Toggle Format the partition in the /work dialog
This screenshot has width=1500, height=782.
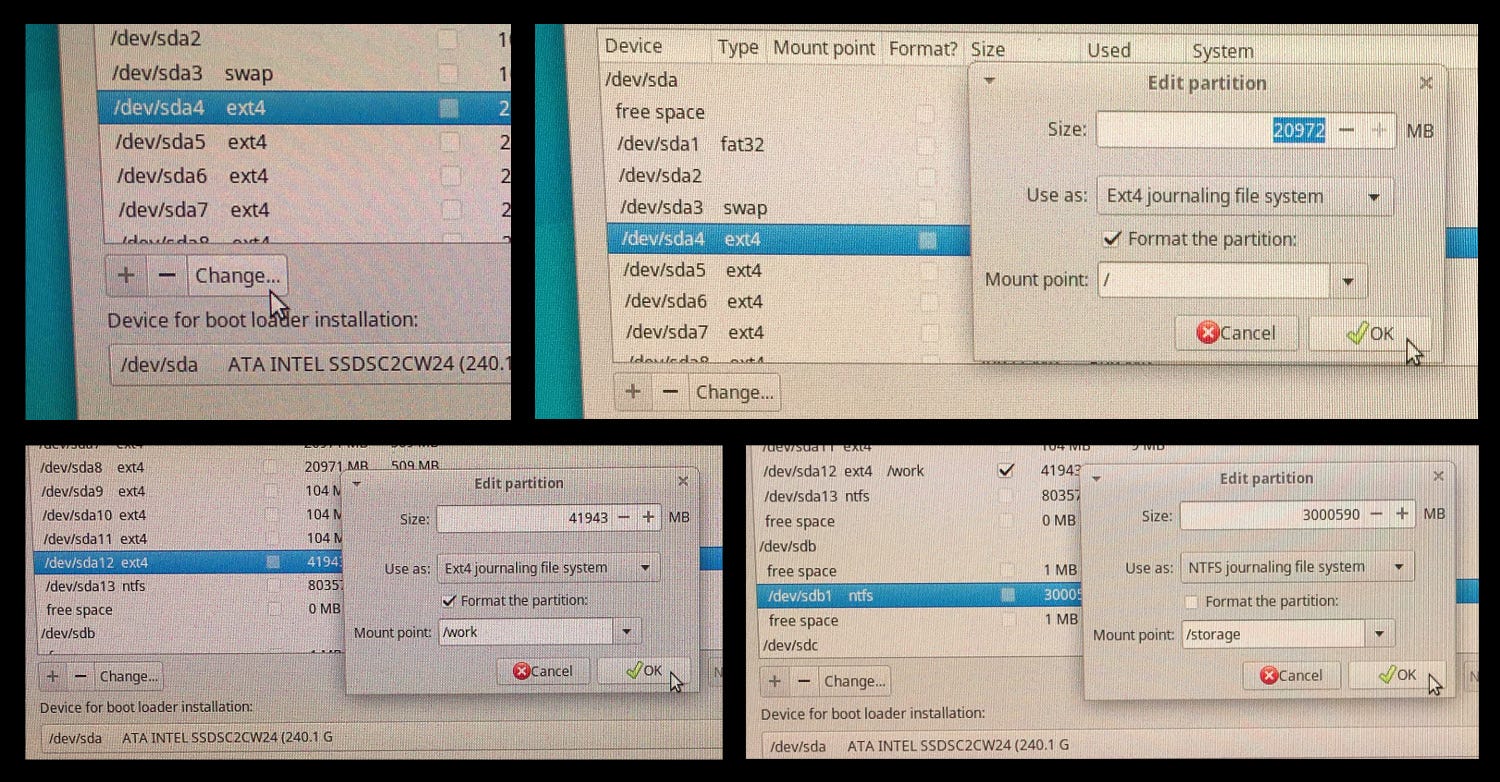pos(449,600)
